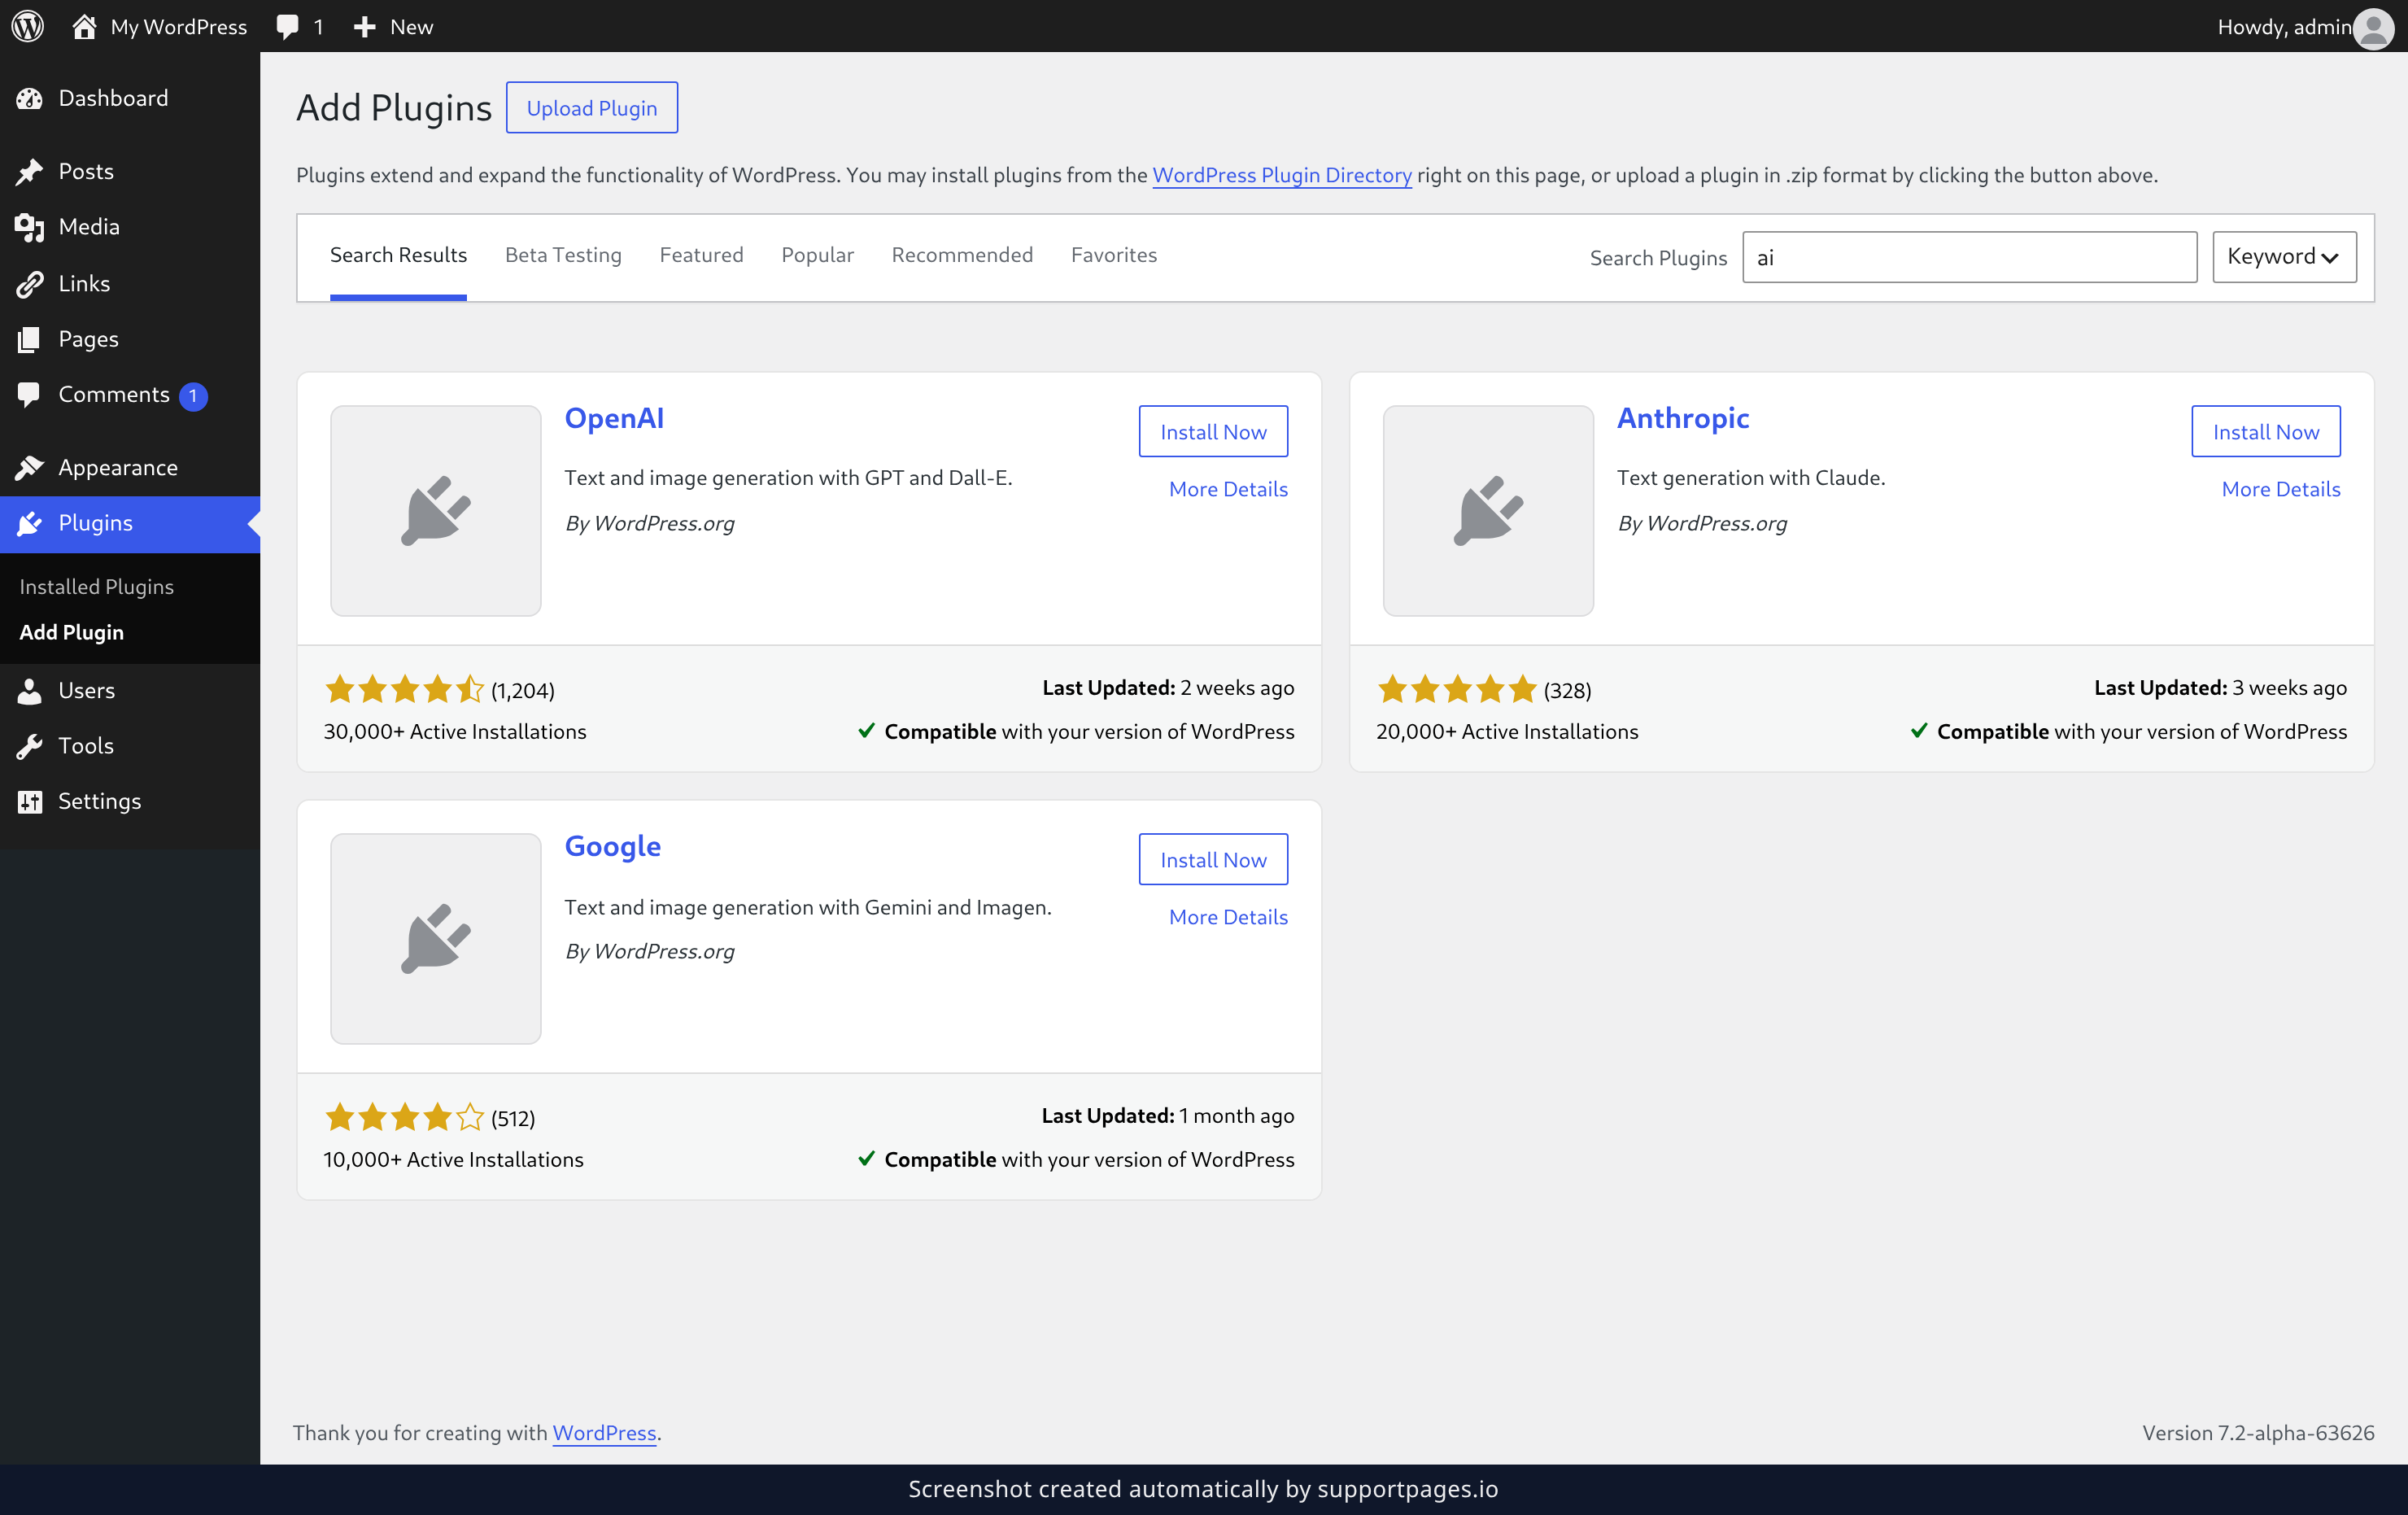Screen dimensions: 2408x1515
Task: Click the Google plugin placeholder icon
Action: coord(436,938)
